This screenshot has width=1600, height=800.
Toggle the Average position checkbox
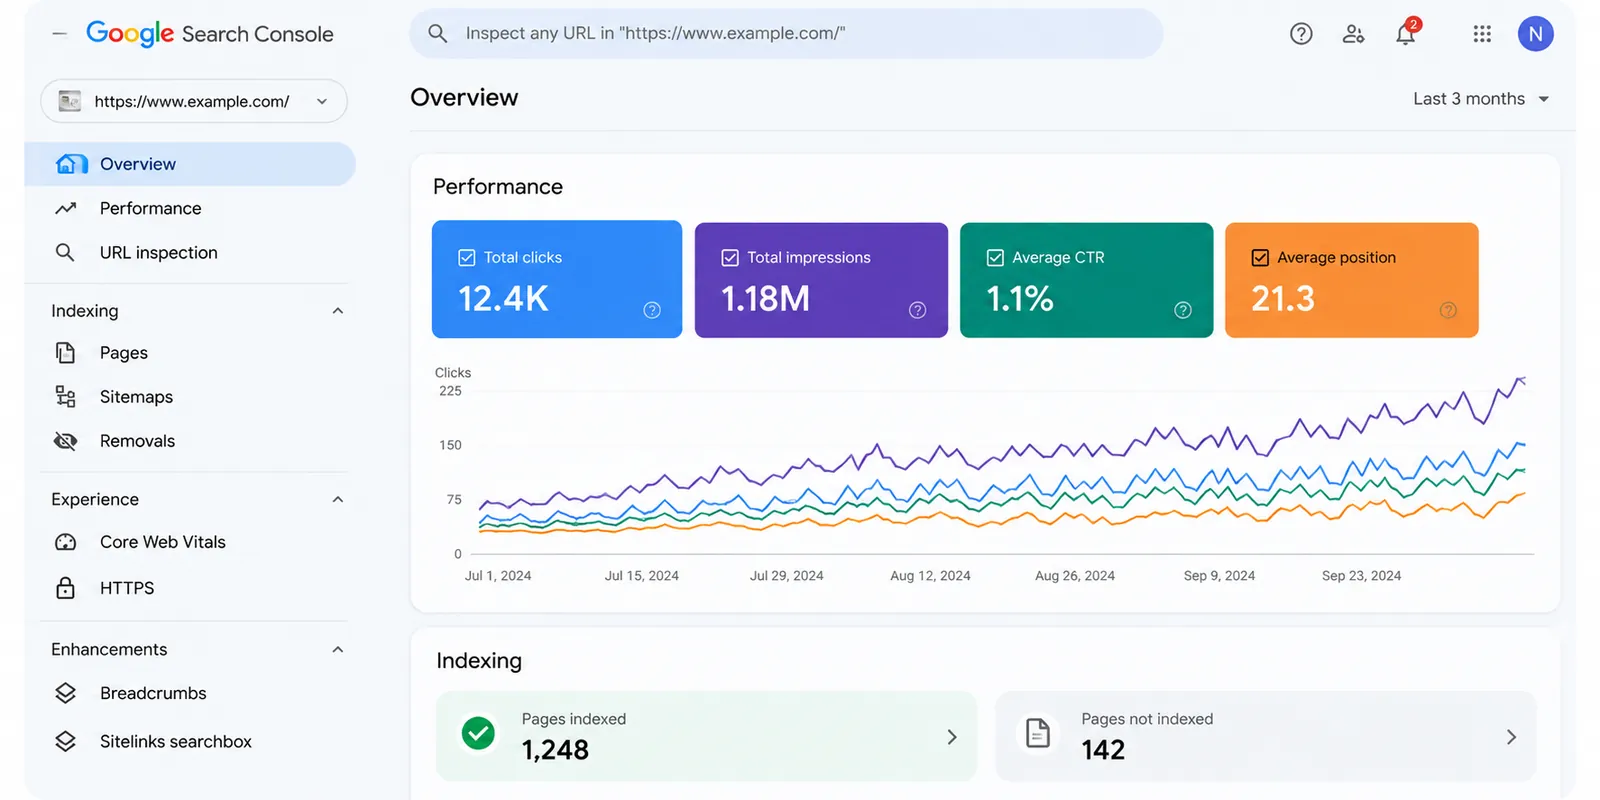[x=1260, y=258]
